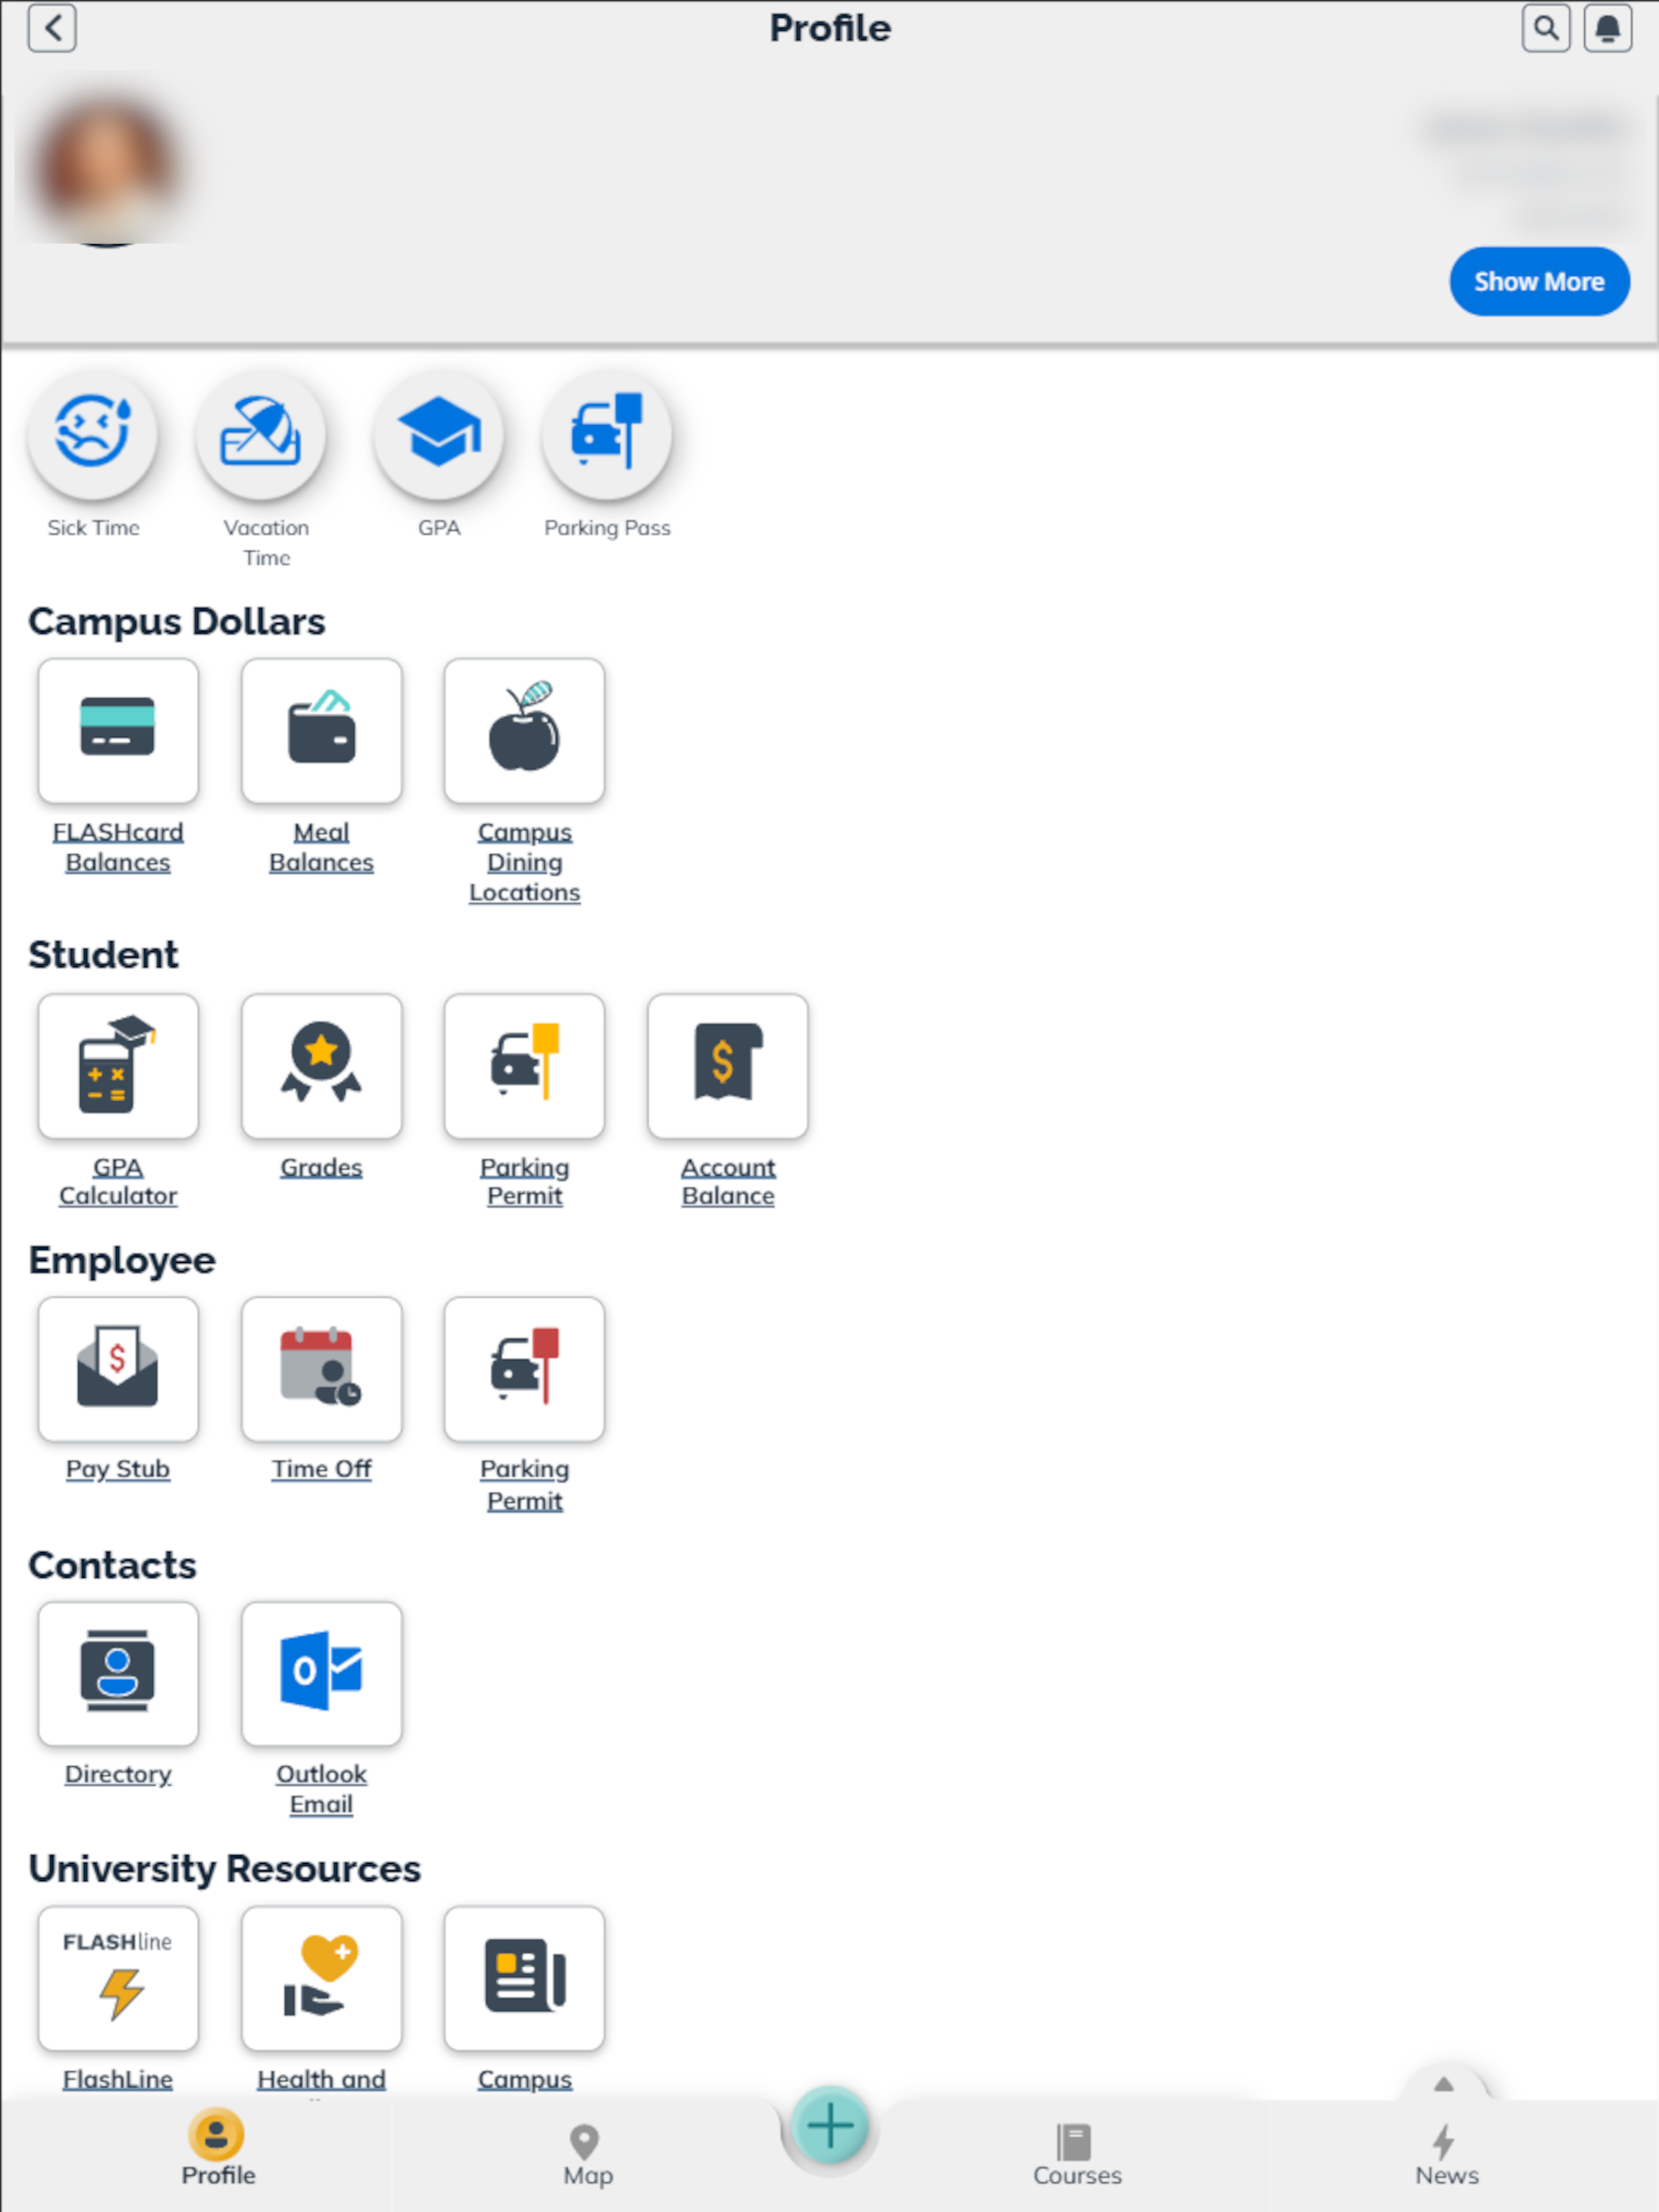Screen dimensions: 1659x2212
Task: Click the Parking Pass circular icon
Action: [606, 433]
